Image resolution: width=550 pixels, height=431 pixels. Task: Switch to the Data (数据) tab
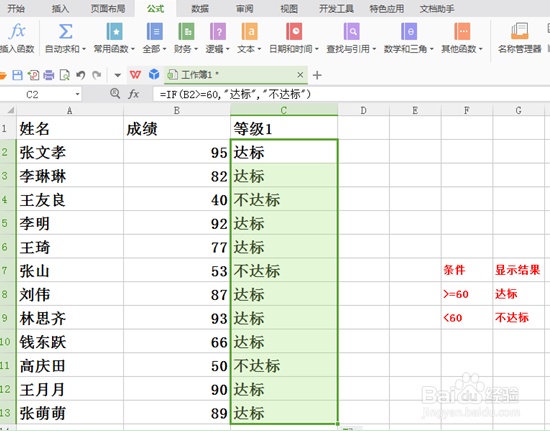(200, 8)
